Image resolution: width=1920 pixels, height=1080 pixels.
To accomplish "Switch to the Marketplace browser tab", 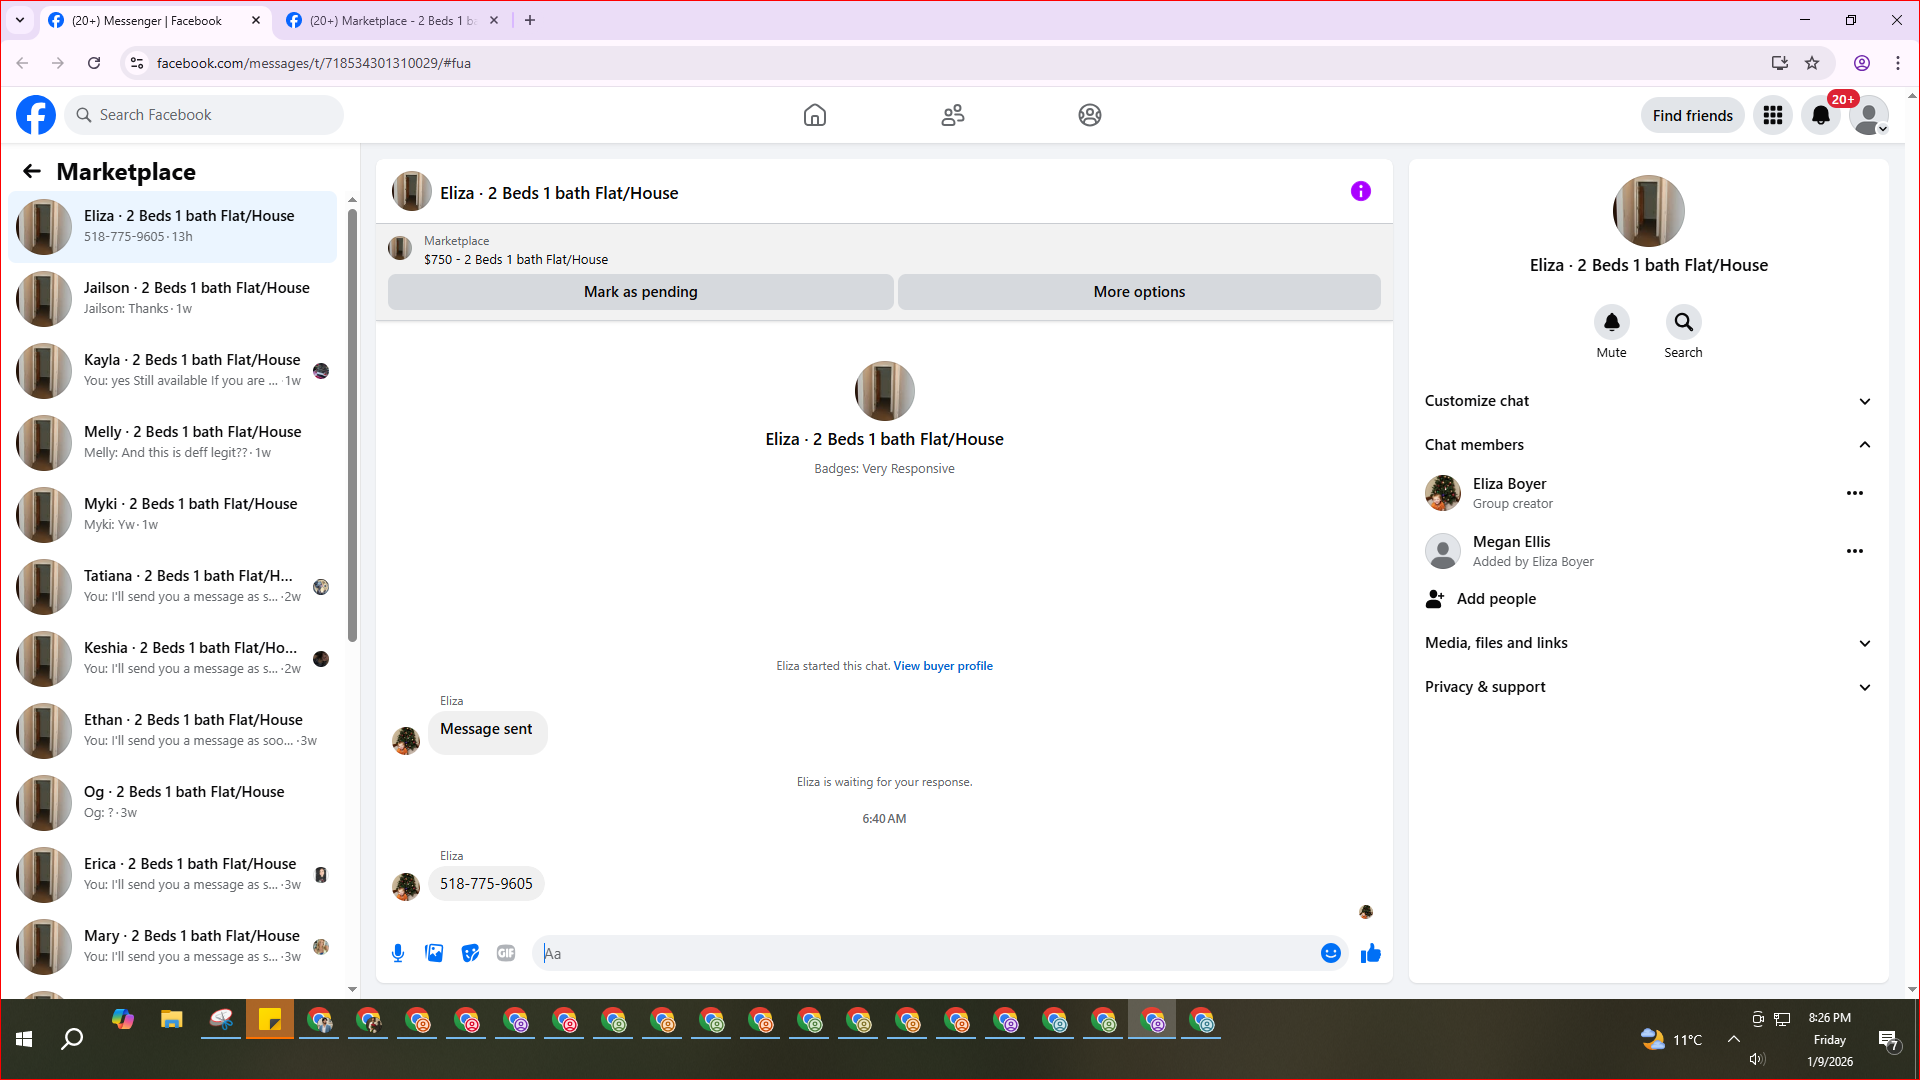I will point(390,20).
